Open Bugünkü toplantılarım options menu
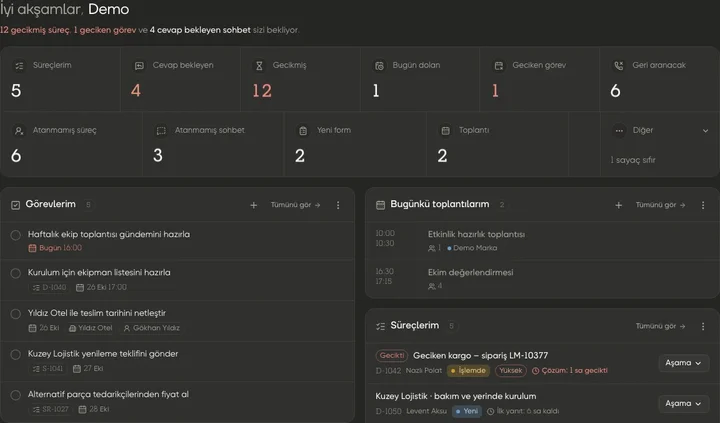Viewport: 720px width, 423px height. (703, 205)
